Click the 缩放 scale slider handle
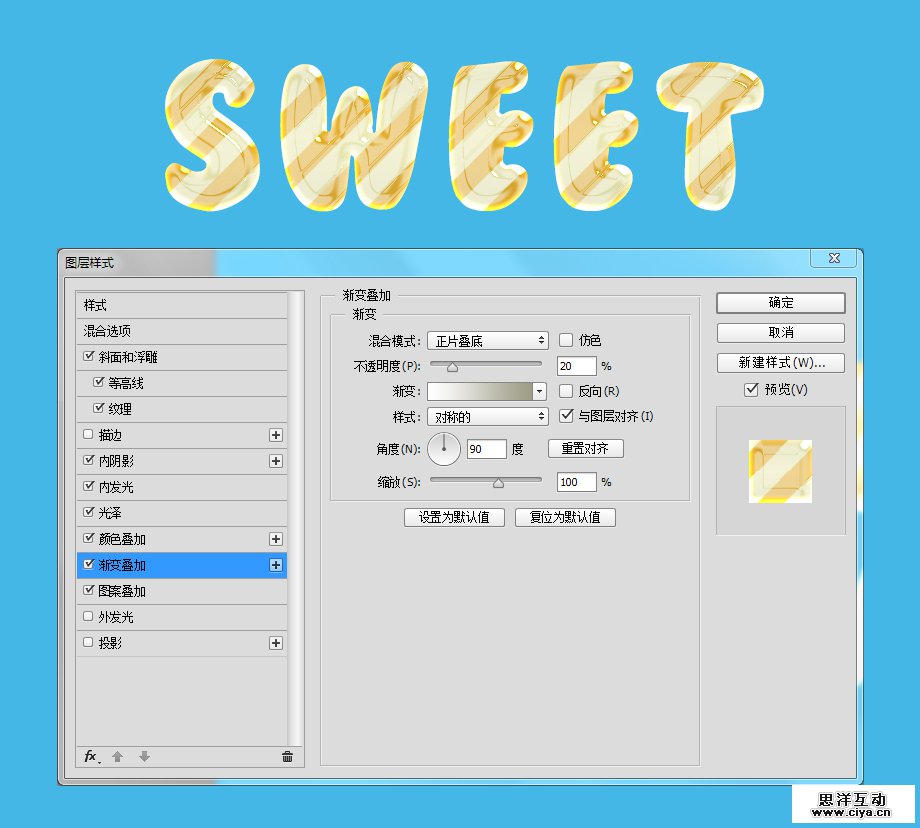This screenshot has height=828, width=920. coord(498,483)
